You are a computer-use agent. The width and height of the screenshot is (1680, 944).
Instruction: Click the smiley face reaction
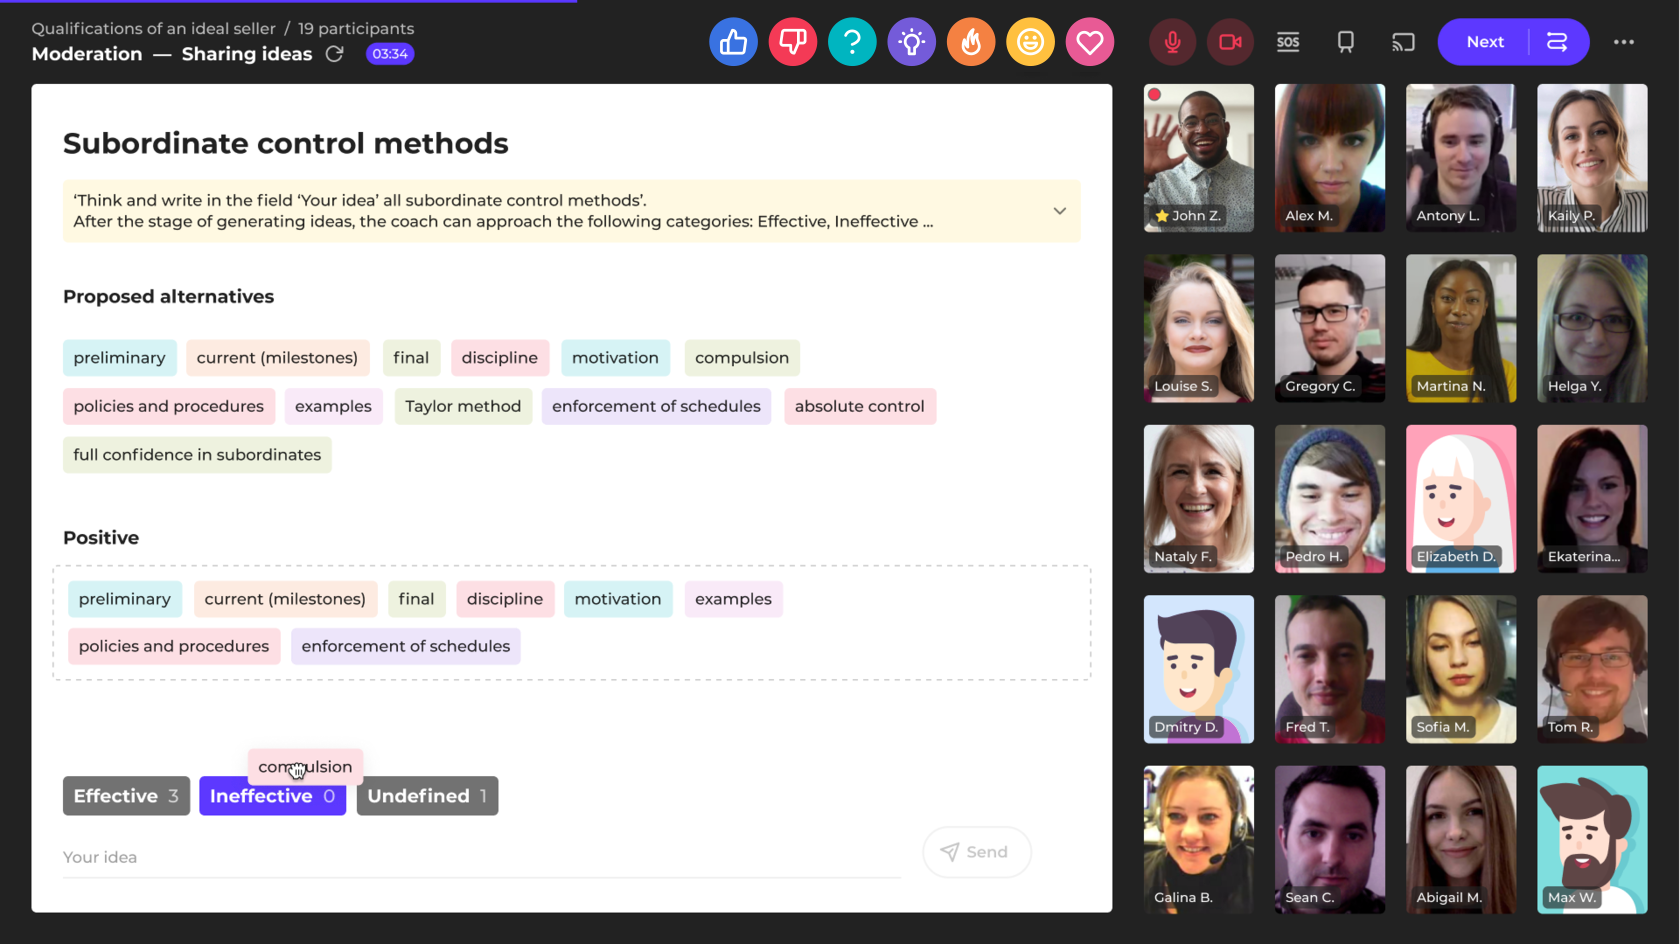(x=1030, y=42)
